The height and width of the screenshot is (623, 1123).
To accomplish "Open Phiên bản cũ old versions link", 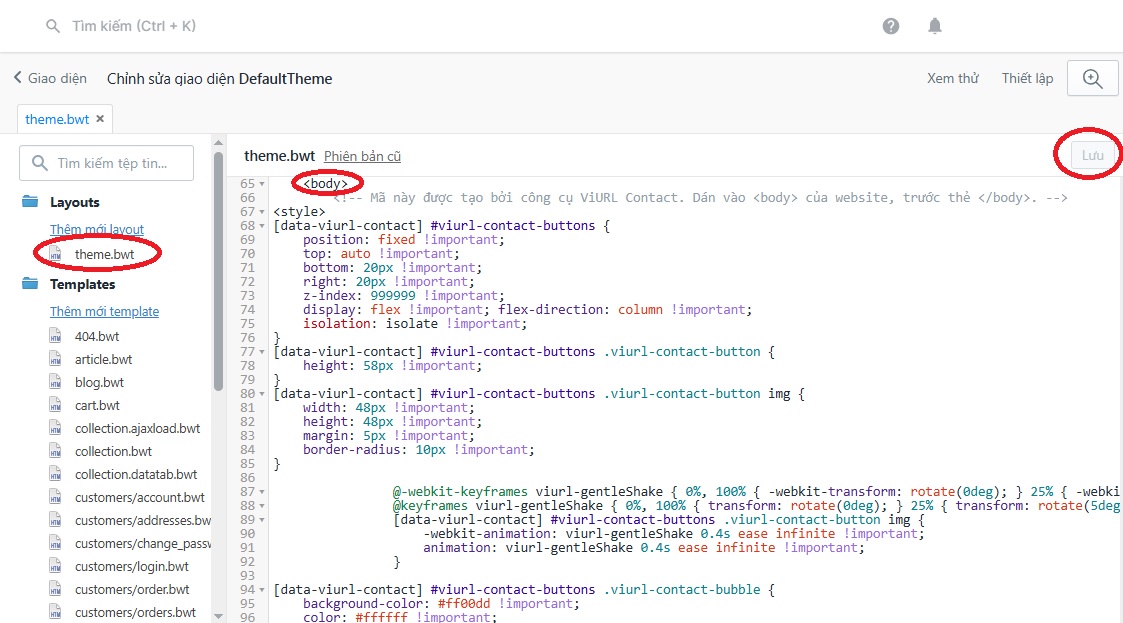I will click(x=362, y=156).
